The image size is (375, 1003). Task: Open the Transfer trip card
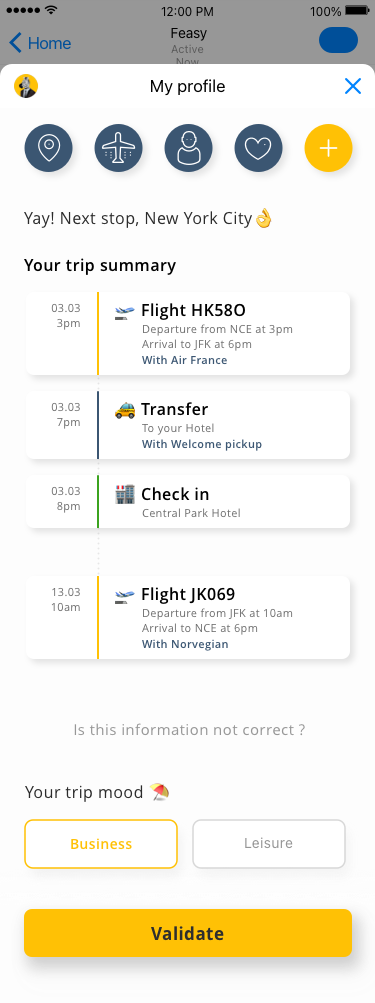pos(188,425)
